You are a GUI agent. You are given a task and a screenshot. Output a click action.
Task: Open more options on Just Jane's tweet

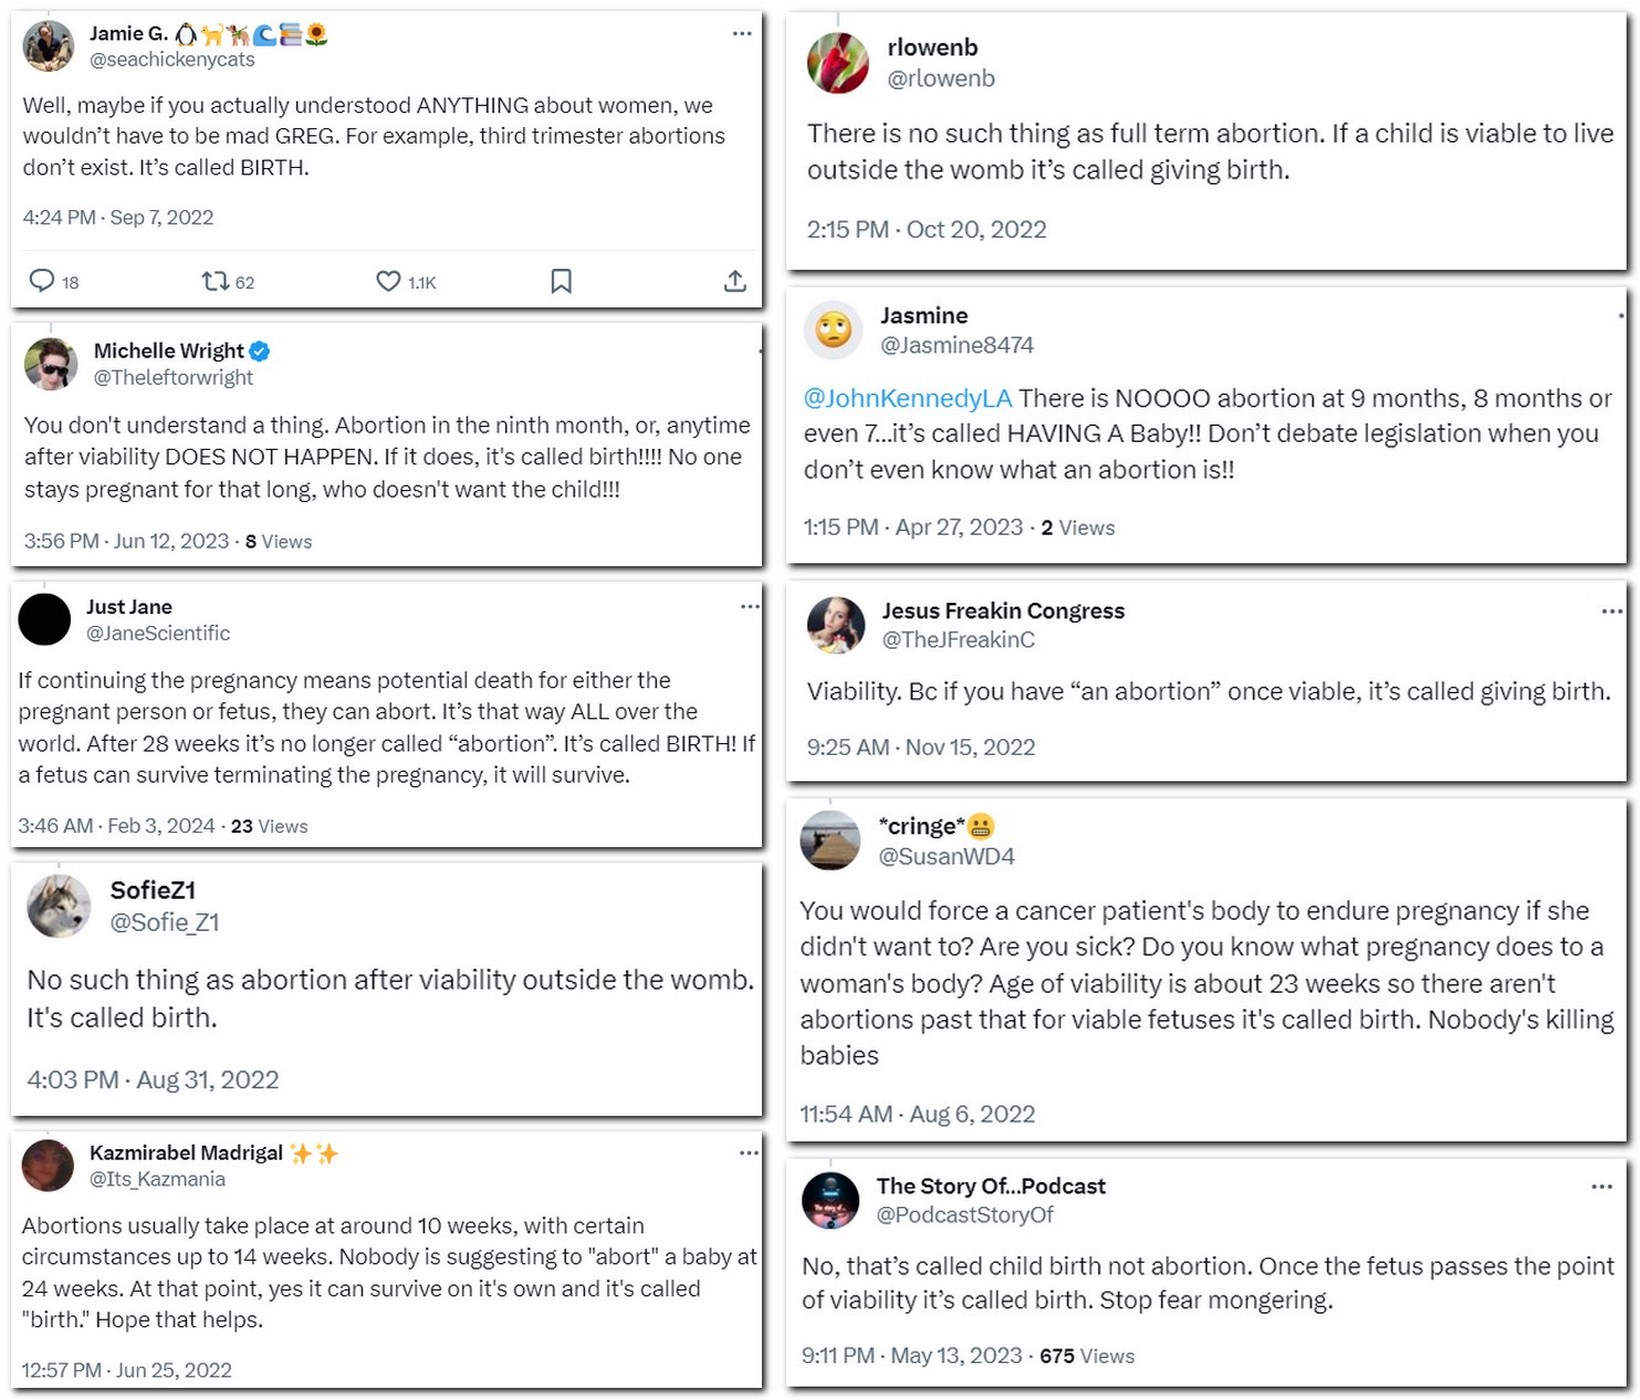(750, 606)
